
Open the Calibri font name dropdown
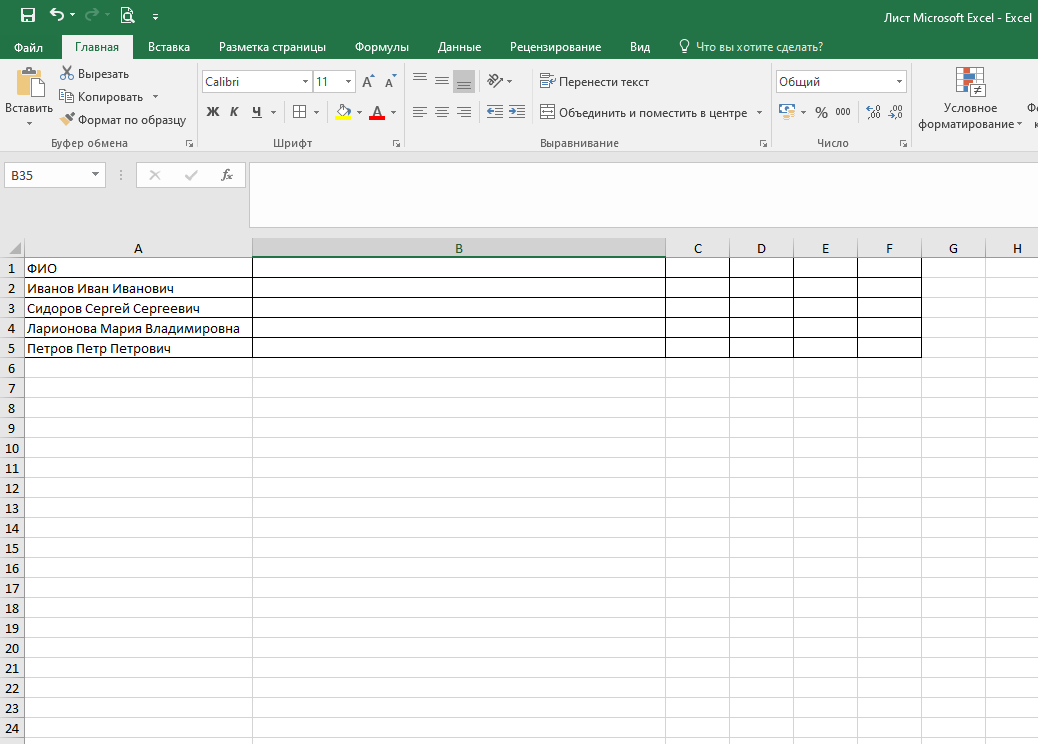click(305, 81)
